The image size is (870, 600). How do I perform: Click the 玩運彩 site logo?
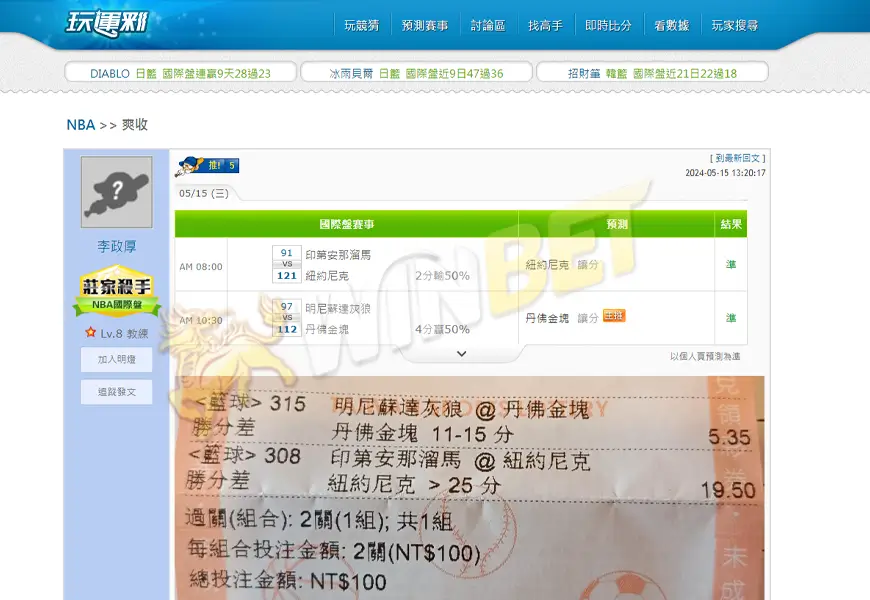(x=107, y=24)
